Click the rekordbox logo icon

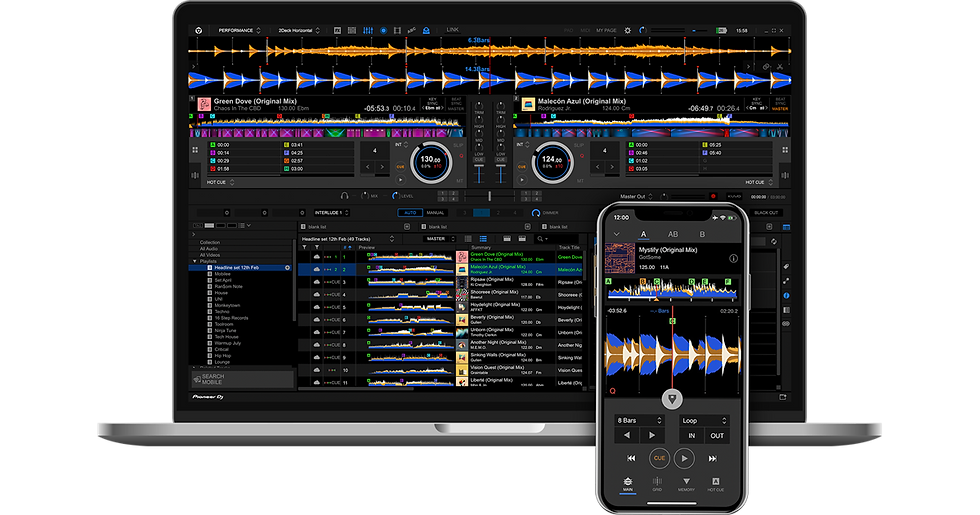[x=199, y=30]
